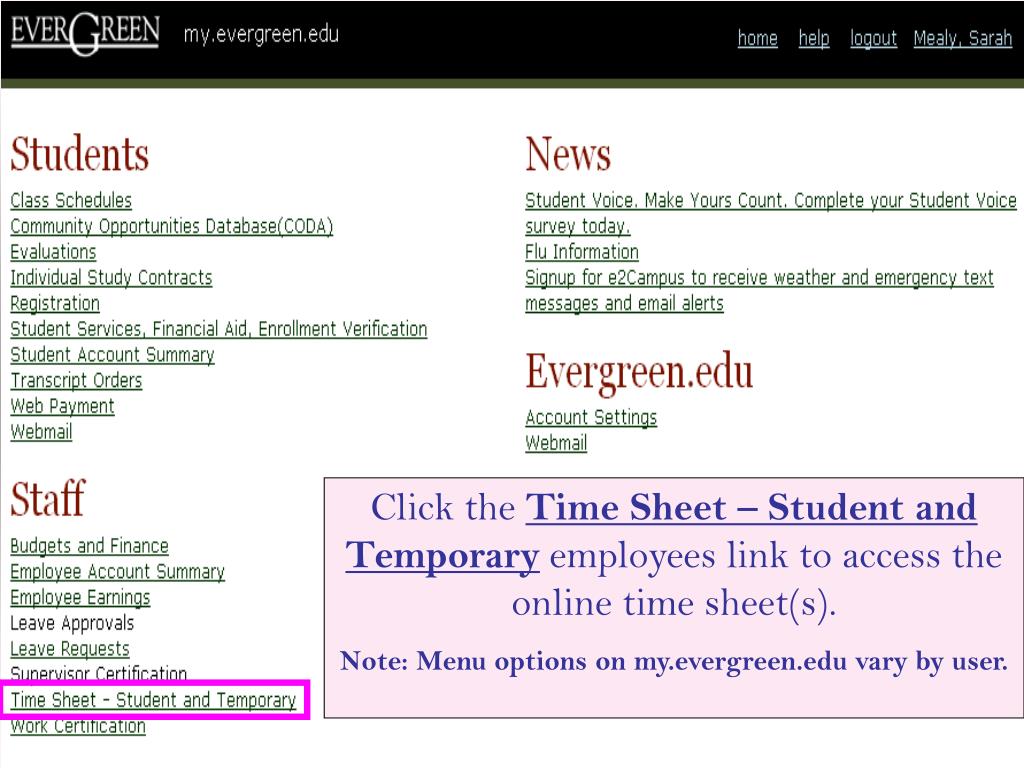Open Time Sheet - Student and Temporary
Viewport: 1024px width, 768px height.
[153, 700]
